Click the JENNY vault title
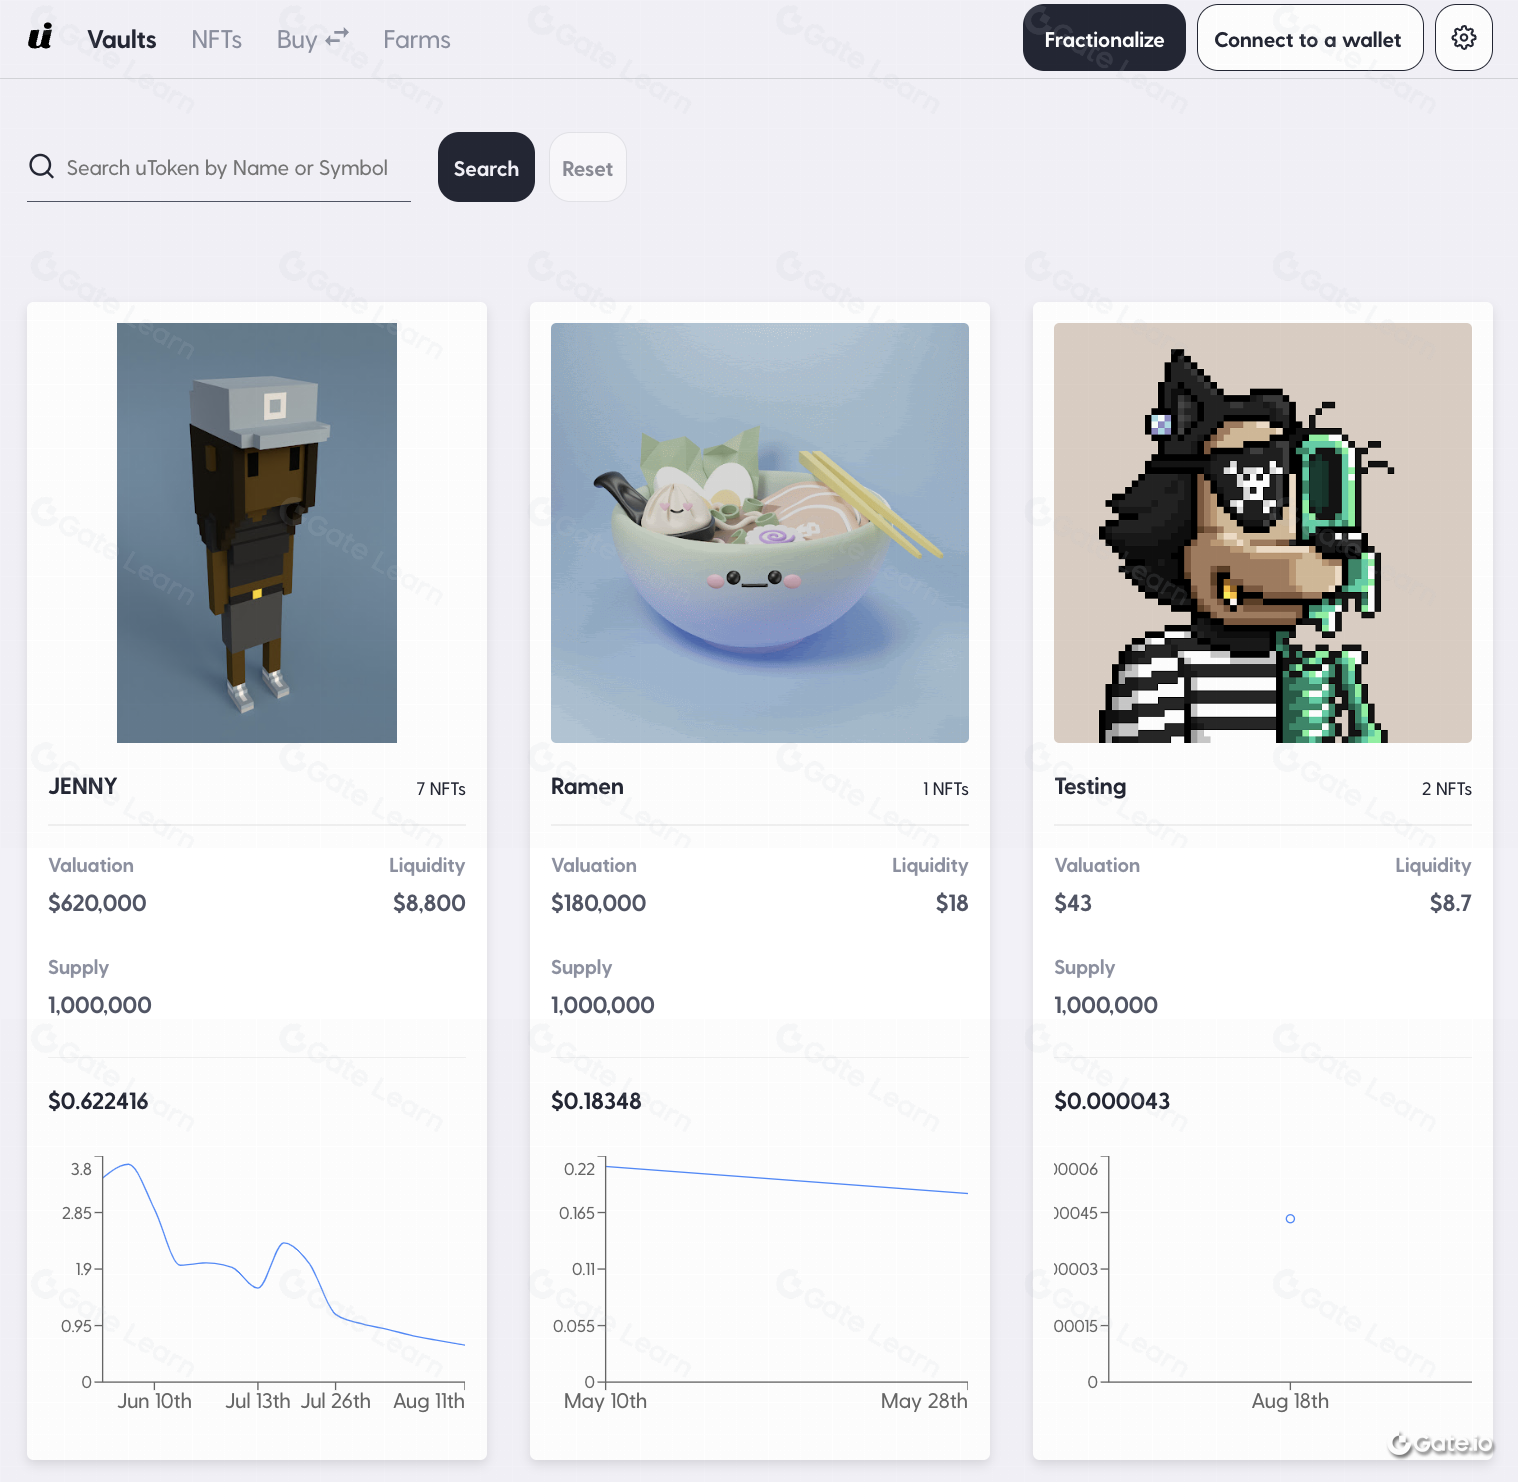1518x1482 pixels. pyautogui.click(x=83, y=786)
